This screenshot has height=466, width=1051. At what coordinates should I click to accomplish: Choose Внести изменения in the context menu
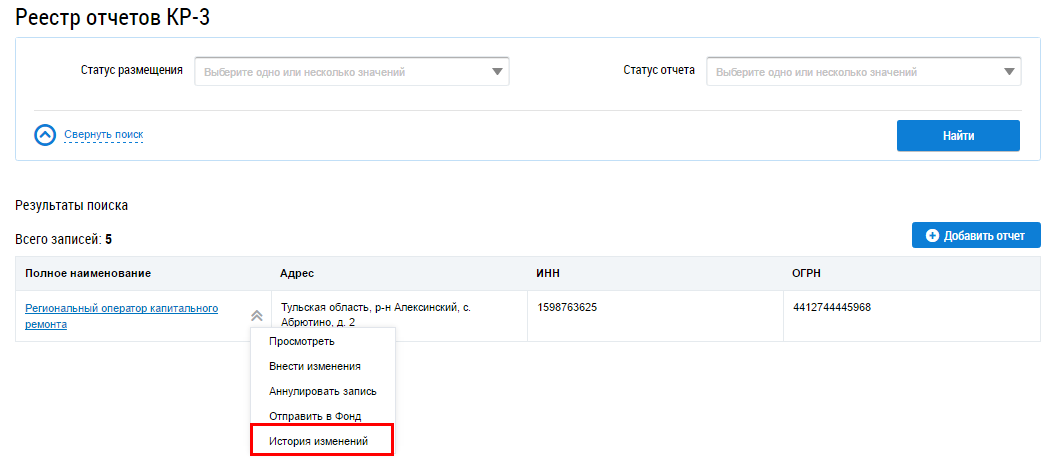[x=315, y=366]
